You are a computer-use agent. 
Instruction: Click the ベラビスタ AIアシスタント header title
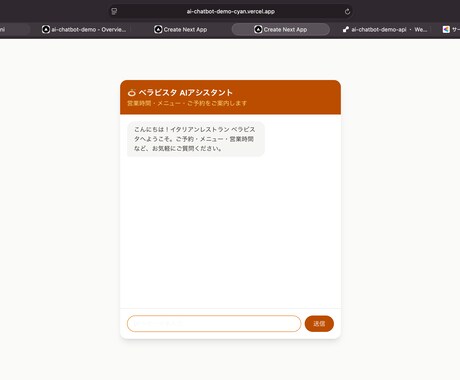click(x=186, y=93)
